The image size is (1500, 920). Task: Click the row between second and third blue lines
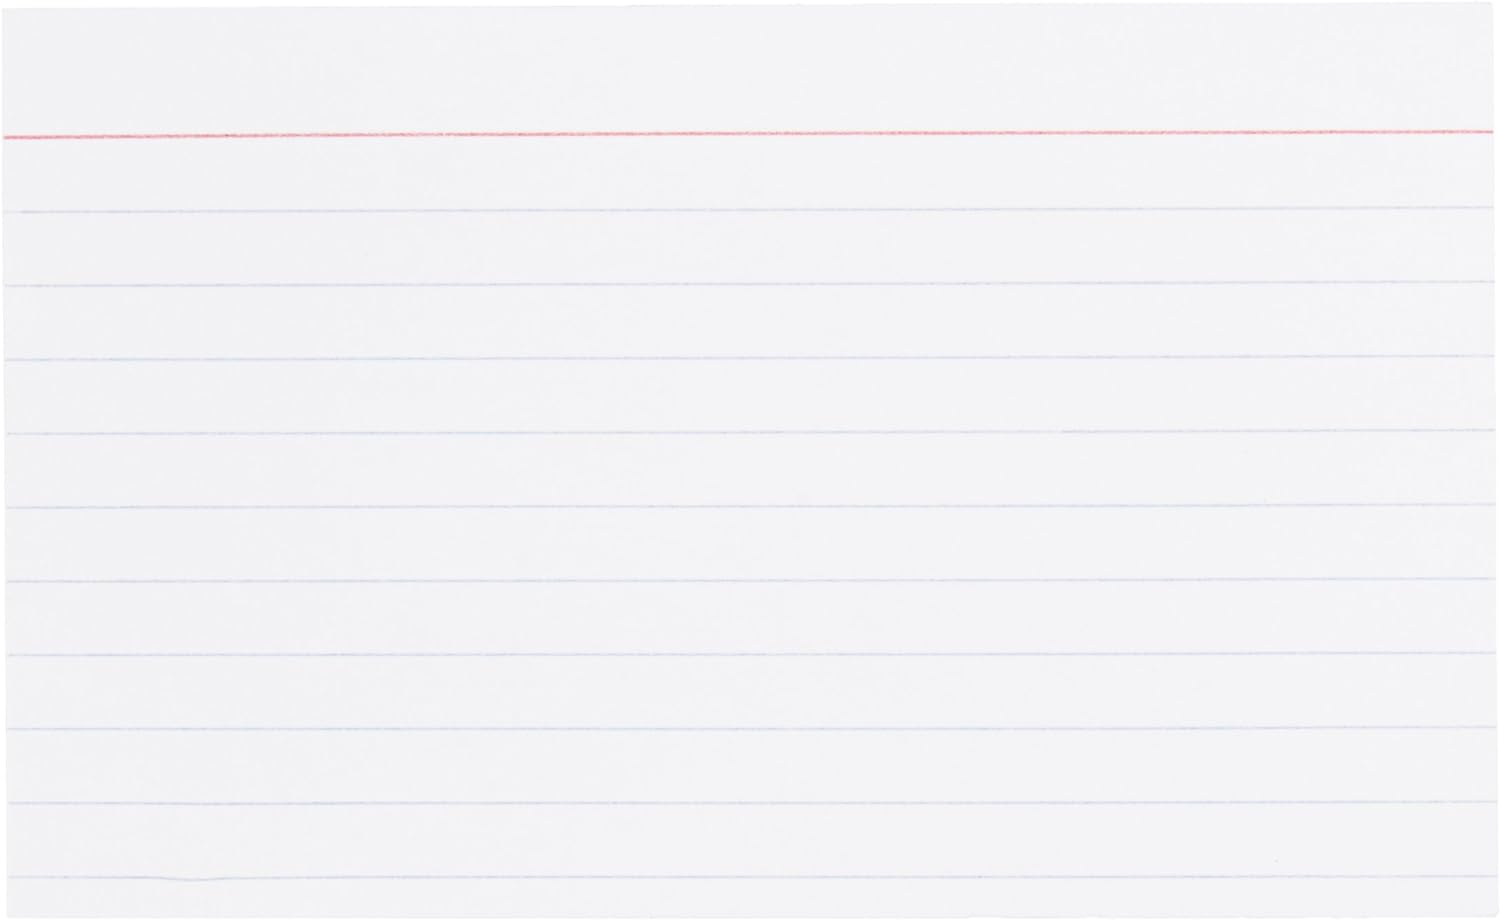click(748, 320)
